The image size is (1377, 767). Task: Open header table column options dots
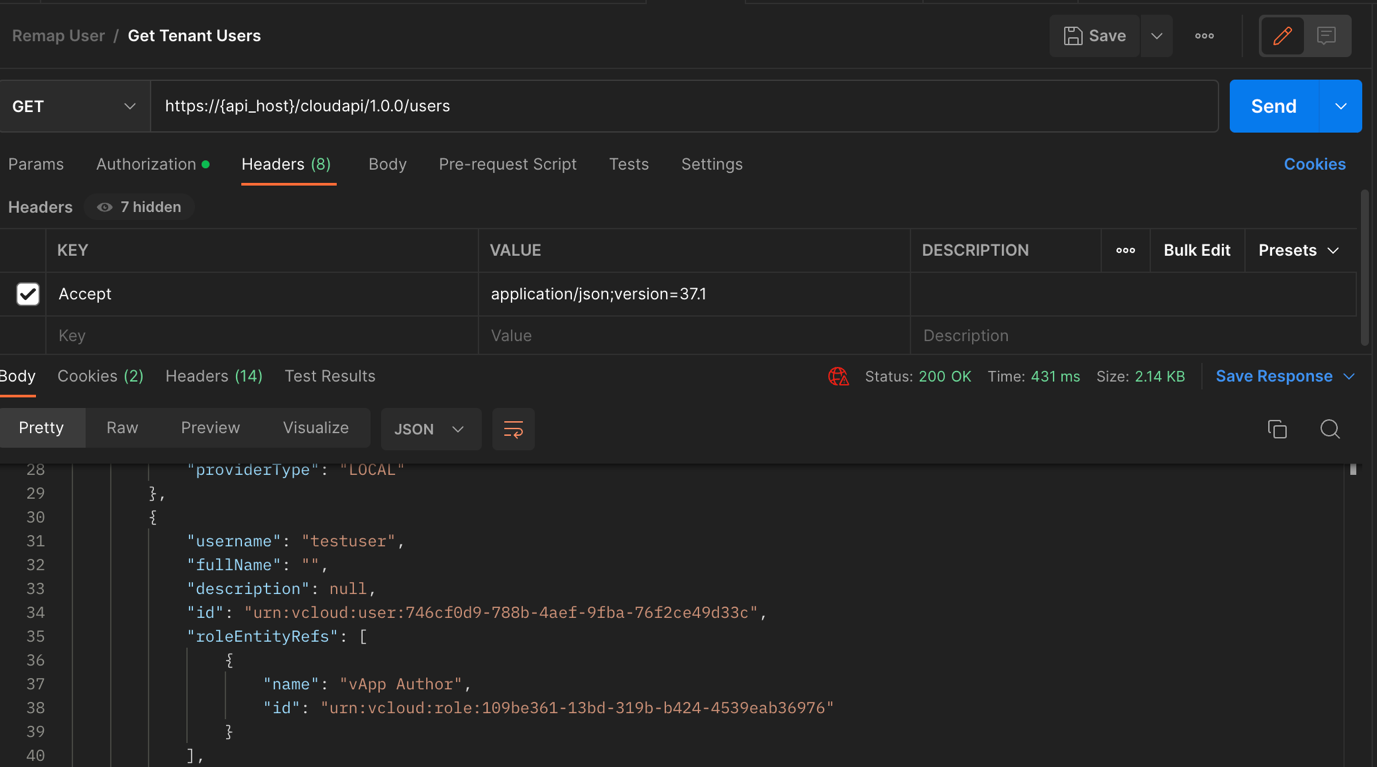1125,251
